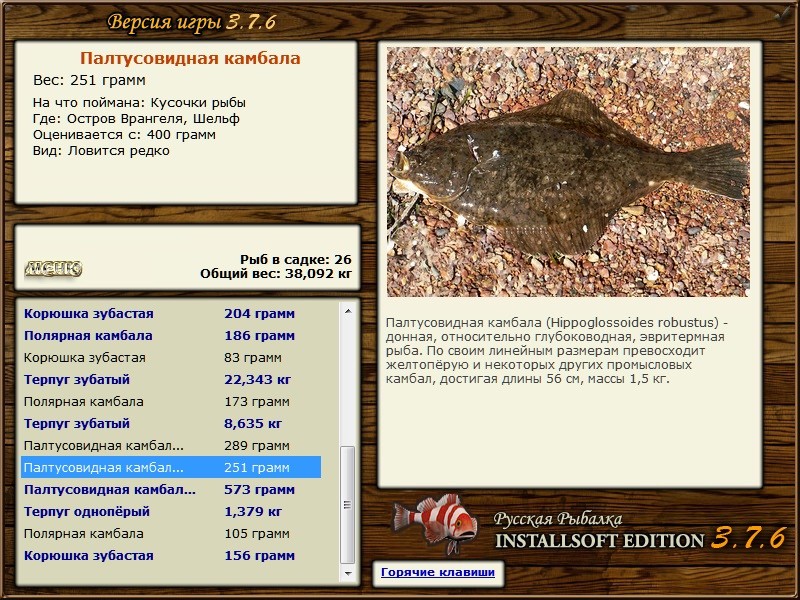This screenshot has width=800, height=600.
Task: Select Палтусовидная камбала 573 грамм row
Action: (x=171, y=489)
